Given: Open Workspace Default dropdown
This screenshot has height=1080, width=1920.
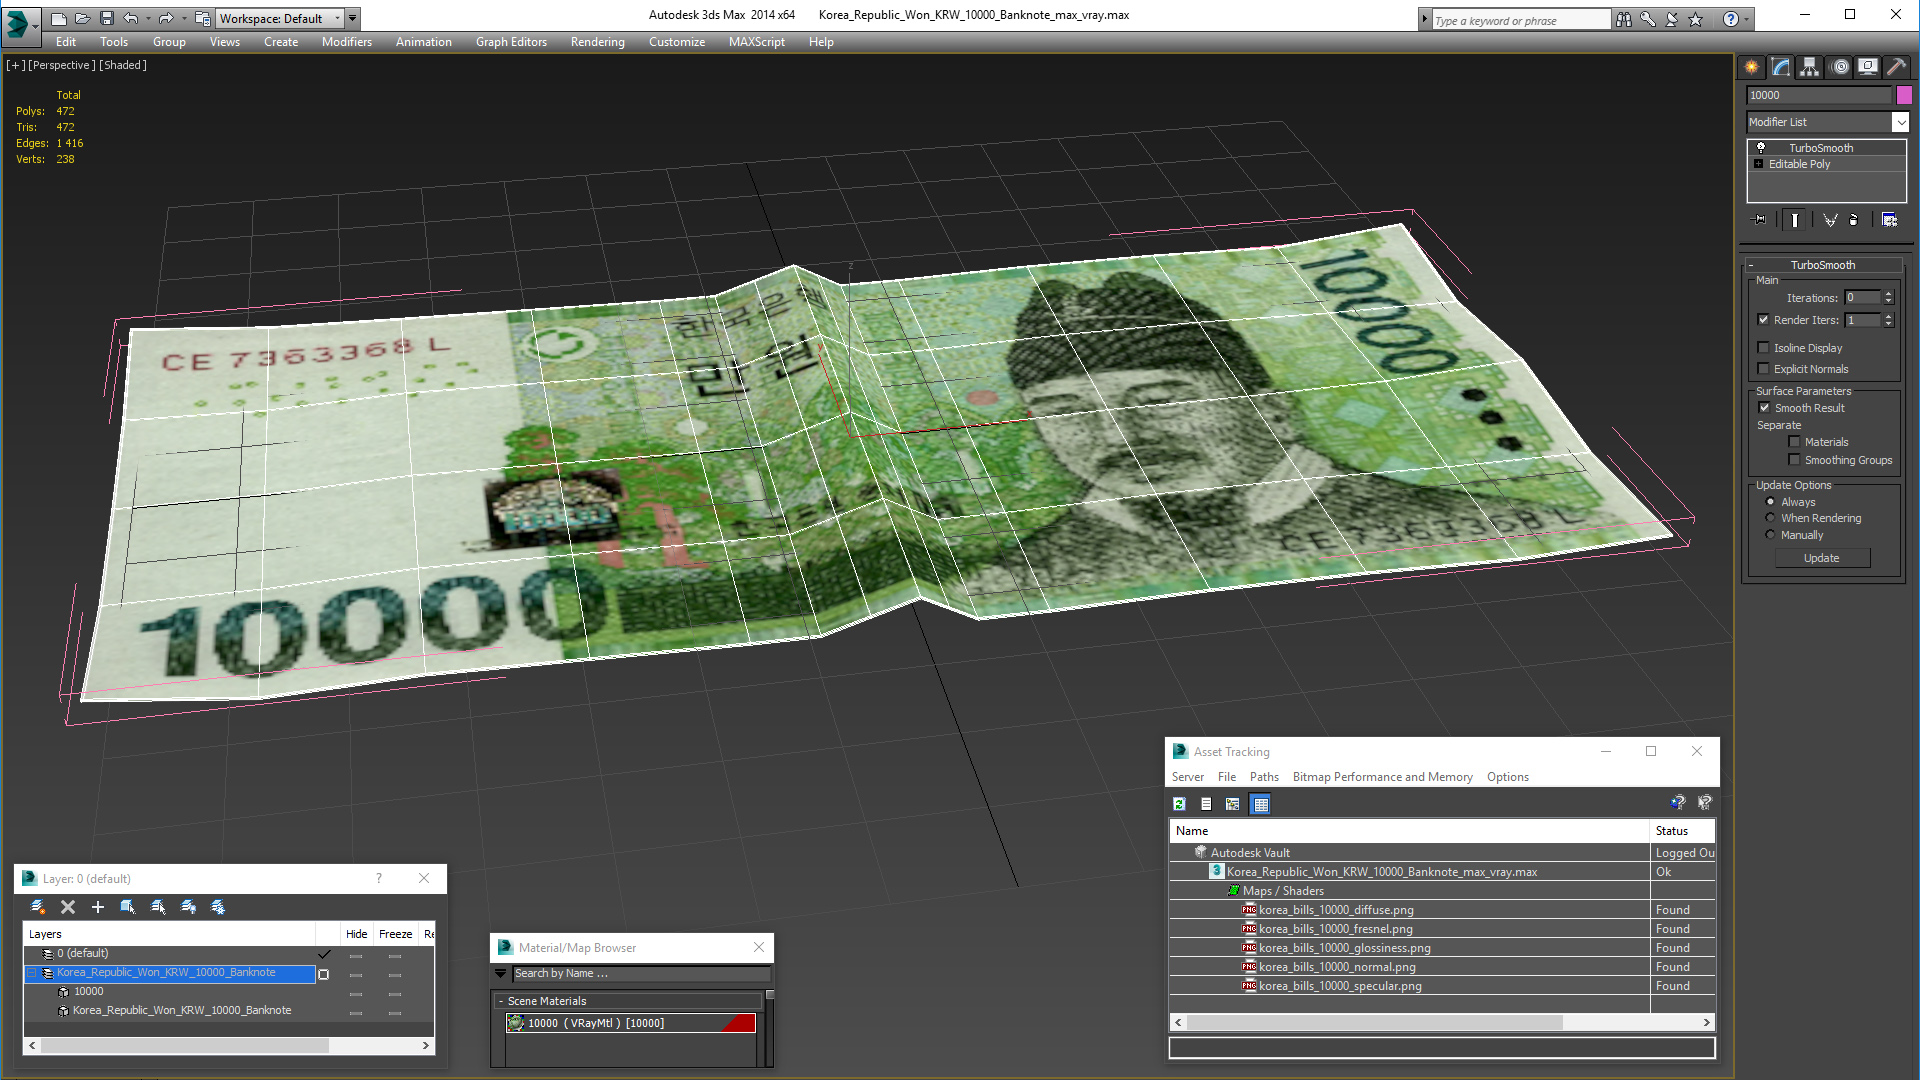Looking at the screenshot, I should click(280, 18).
